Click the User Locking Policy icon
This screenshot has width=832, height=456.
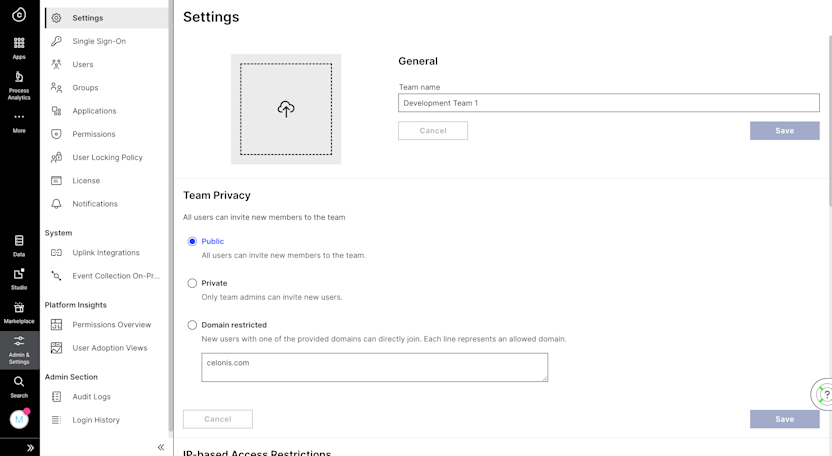56,157
